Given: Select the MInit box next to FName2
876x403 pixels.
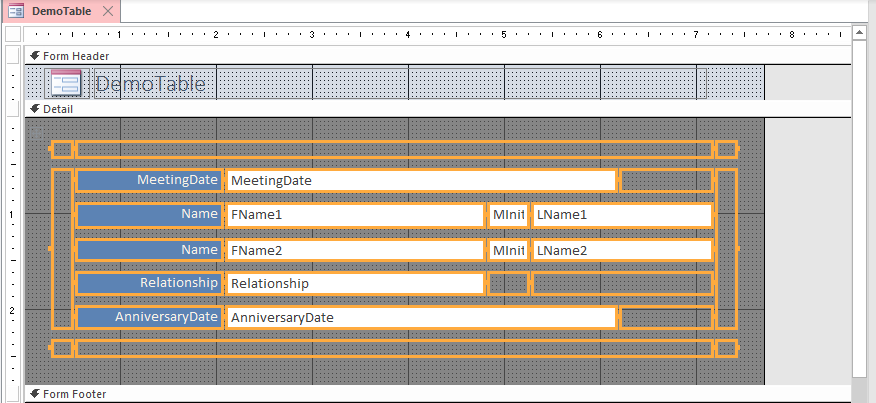Looking at the screenshot, I should coord(508,250).
